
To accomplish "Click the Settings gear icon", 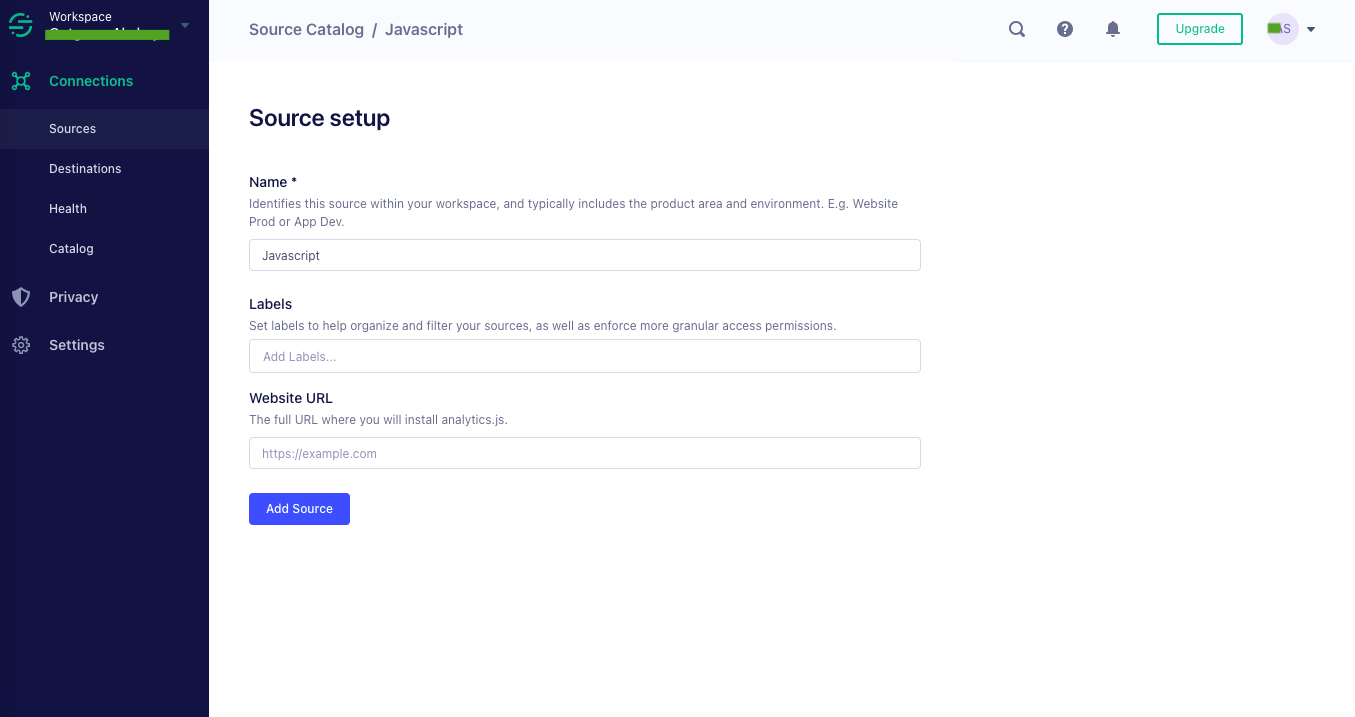I will [x=21, y=345].
